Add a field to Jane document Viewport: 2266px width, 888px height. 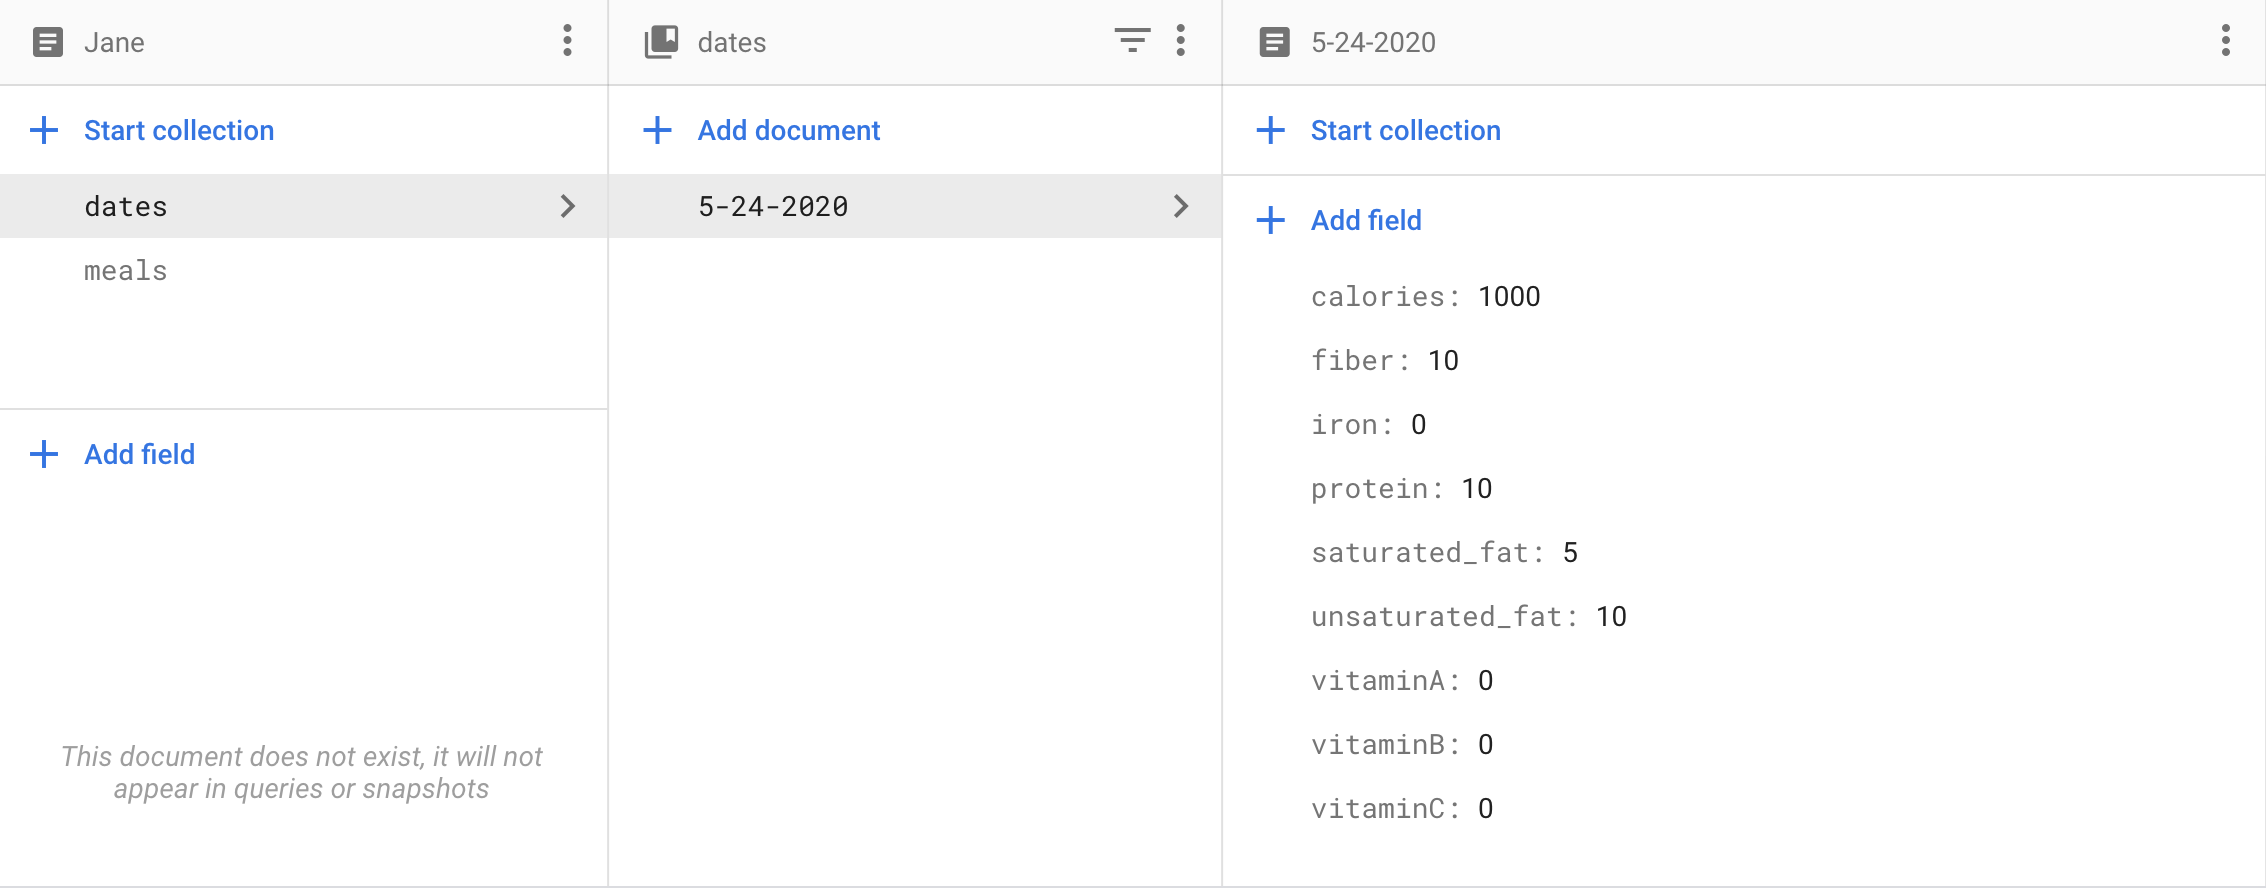[139, 454]
